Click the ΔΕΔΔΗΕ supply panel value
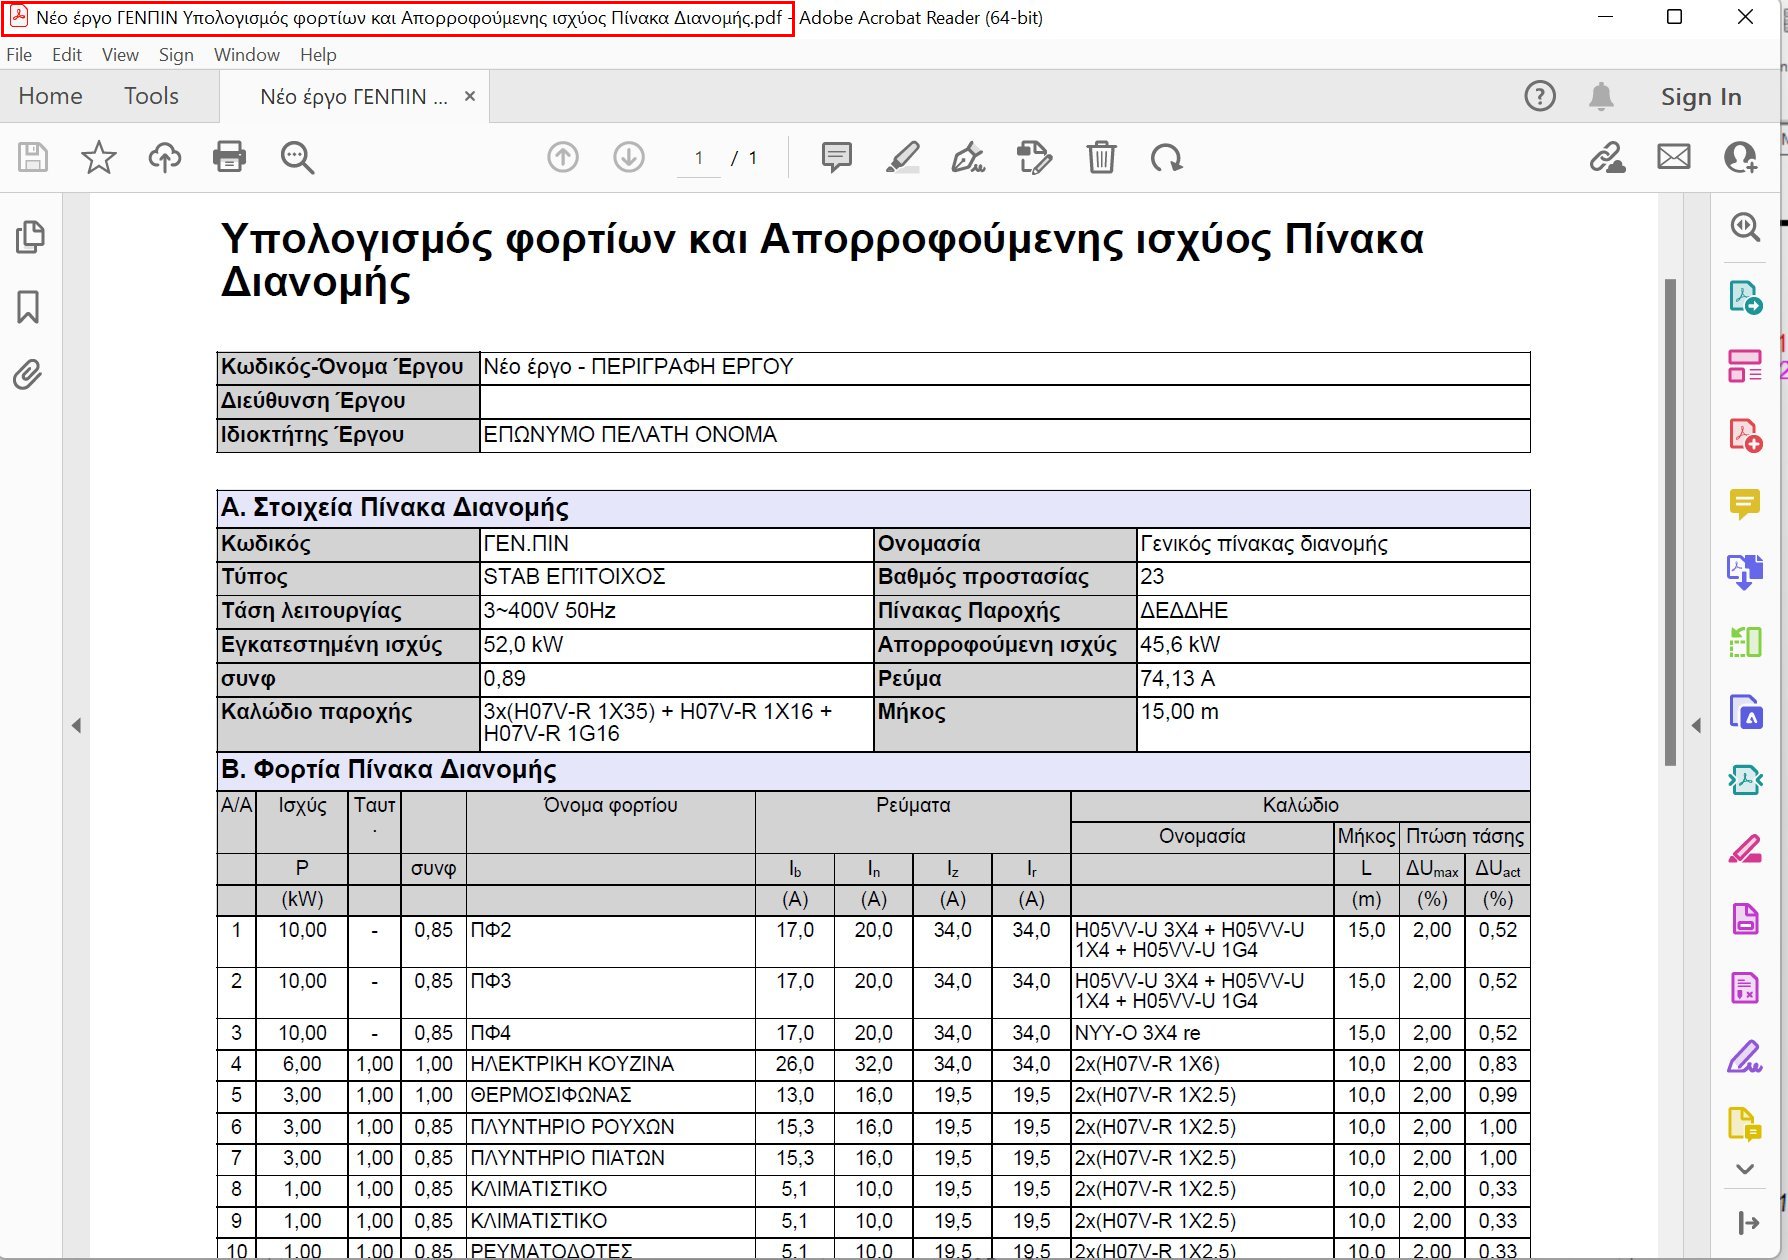 coord(1184,610)
